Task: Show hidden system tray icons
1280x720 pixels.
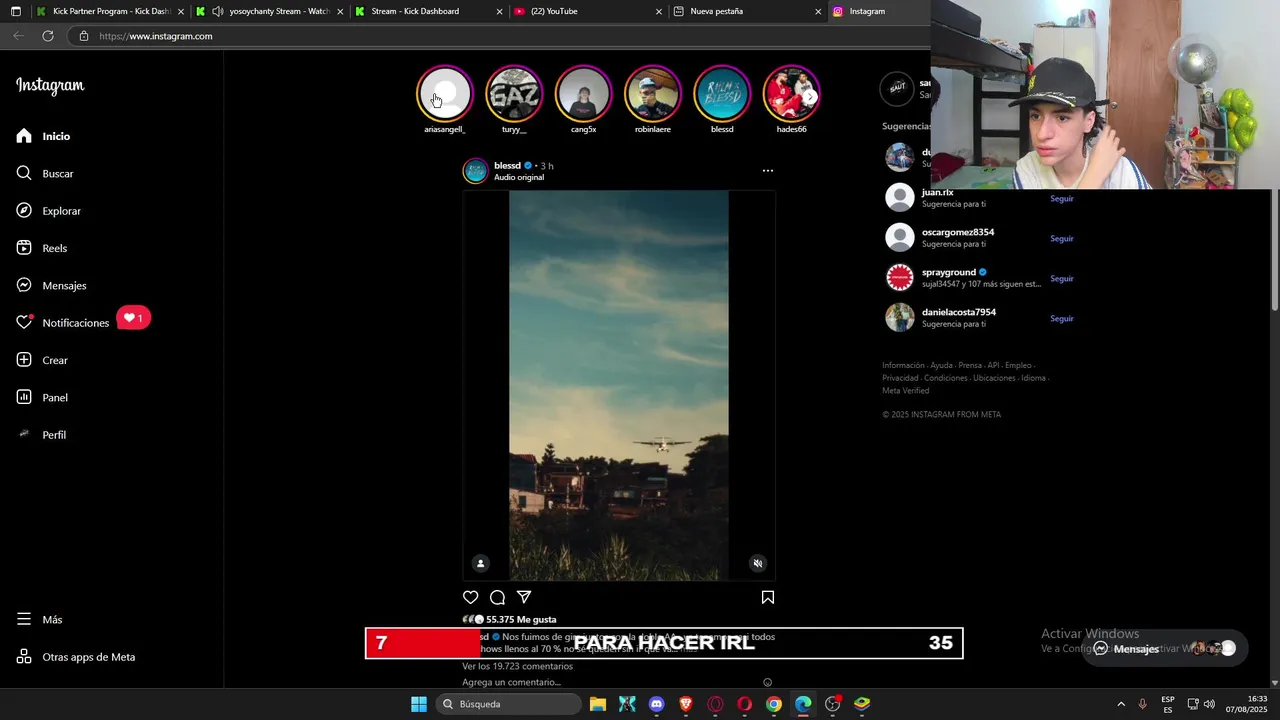Action: (x=1121, y=704)
